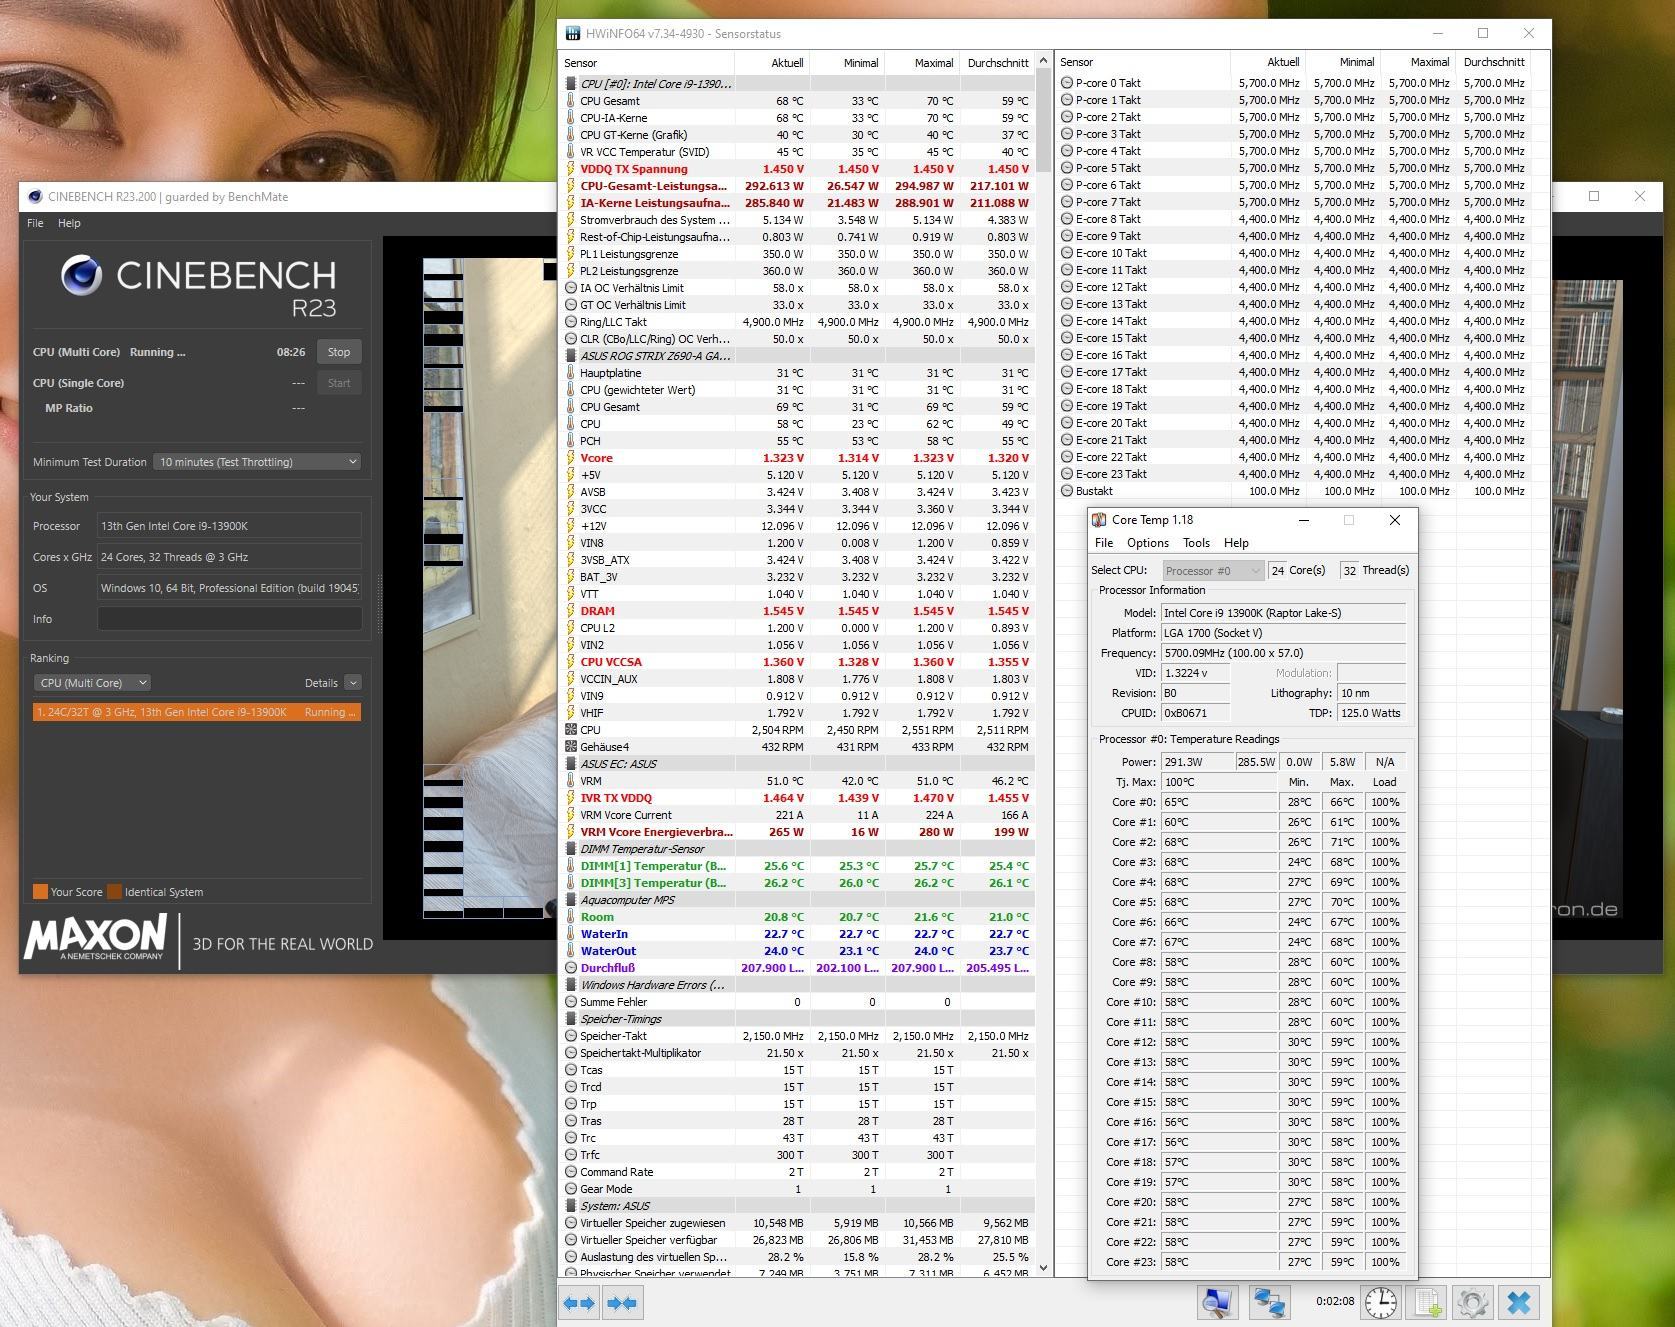Viewport: 1675px width, 1327px height.
Task: Click HWiNFO logging start sheet icon
Action: (x=1427, y=1302)
